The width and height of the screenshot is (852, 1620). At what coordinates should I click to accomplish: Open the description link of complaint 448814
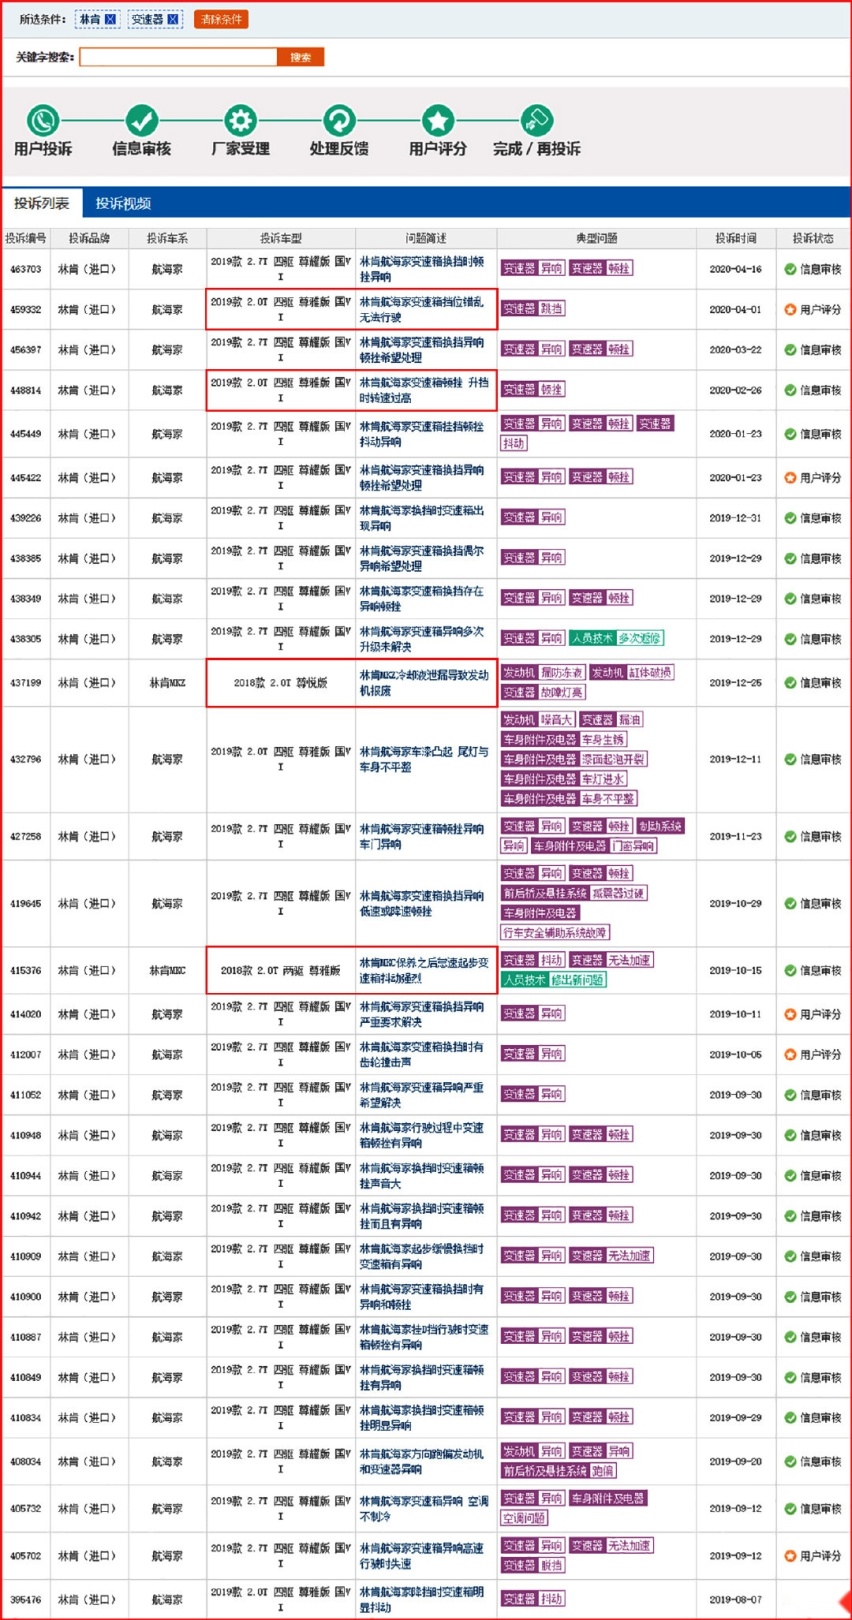(x=424, y=390)
